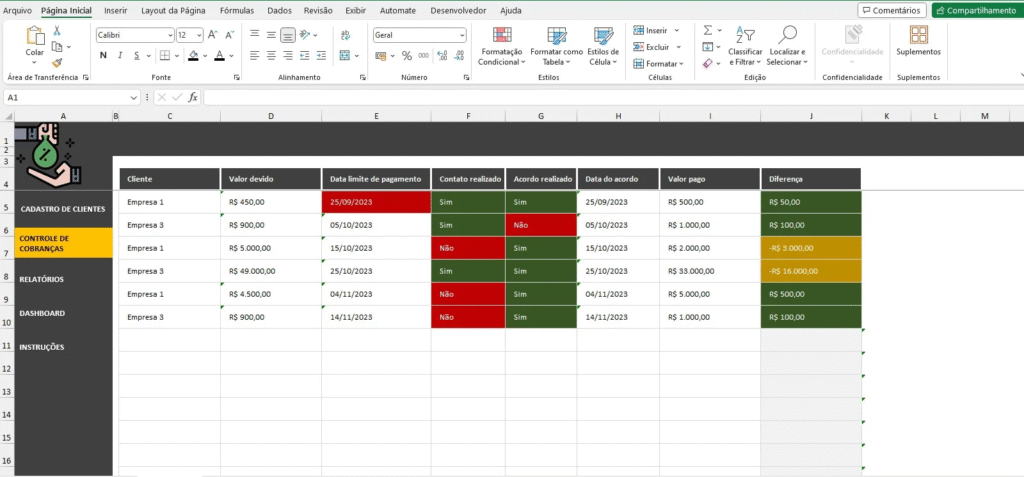The width and height of the screenshot is (1024, 477).
Task: Click the AutoSum sigma icon
Action: click(708, 31)
